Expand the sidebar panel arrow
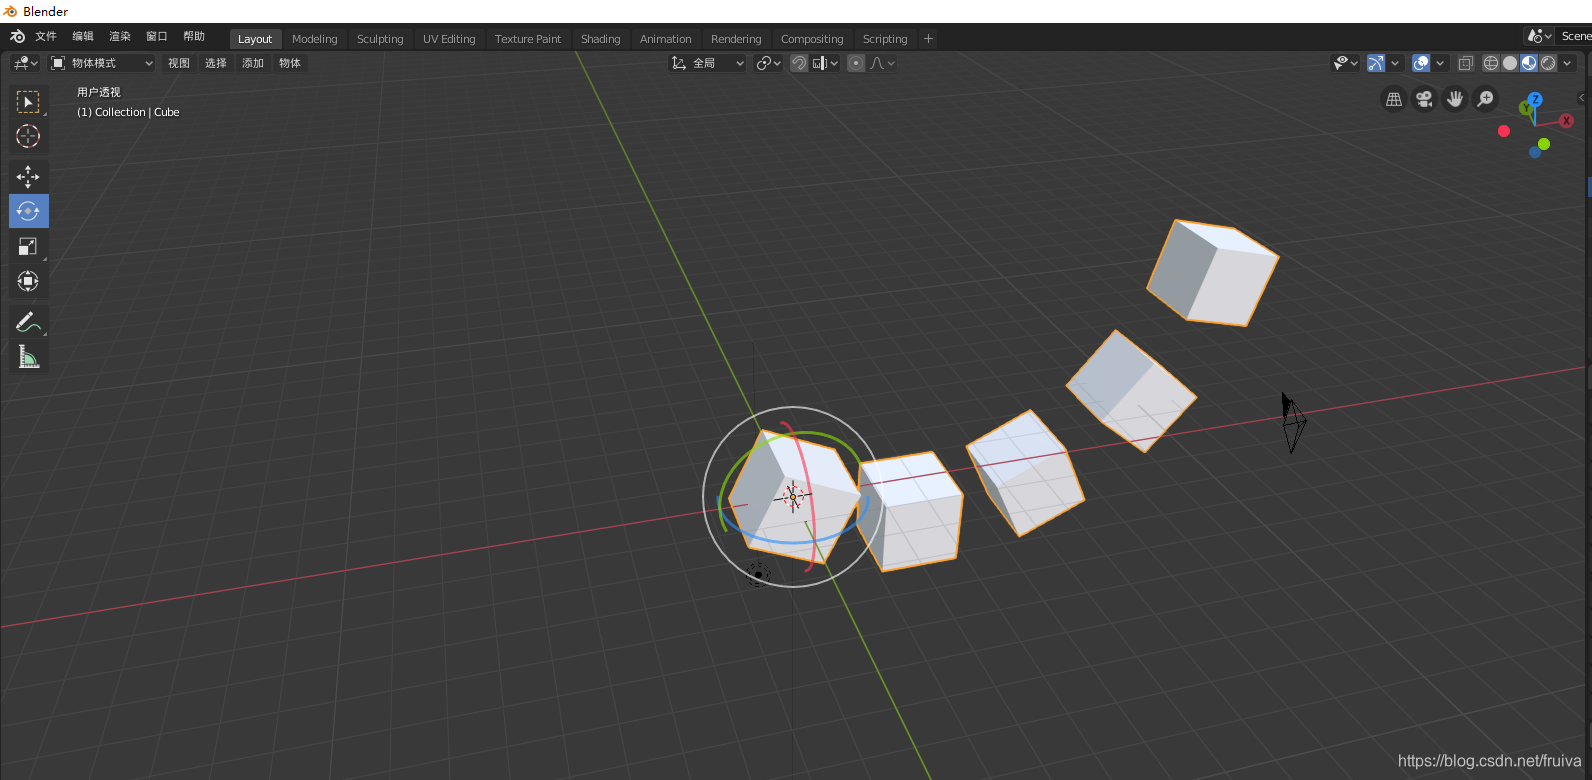This screenshot has height=780, width=1592. coord(1582,97)
